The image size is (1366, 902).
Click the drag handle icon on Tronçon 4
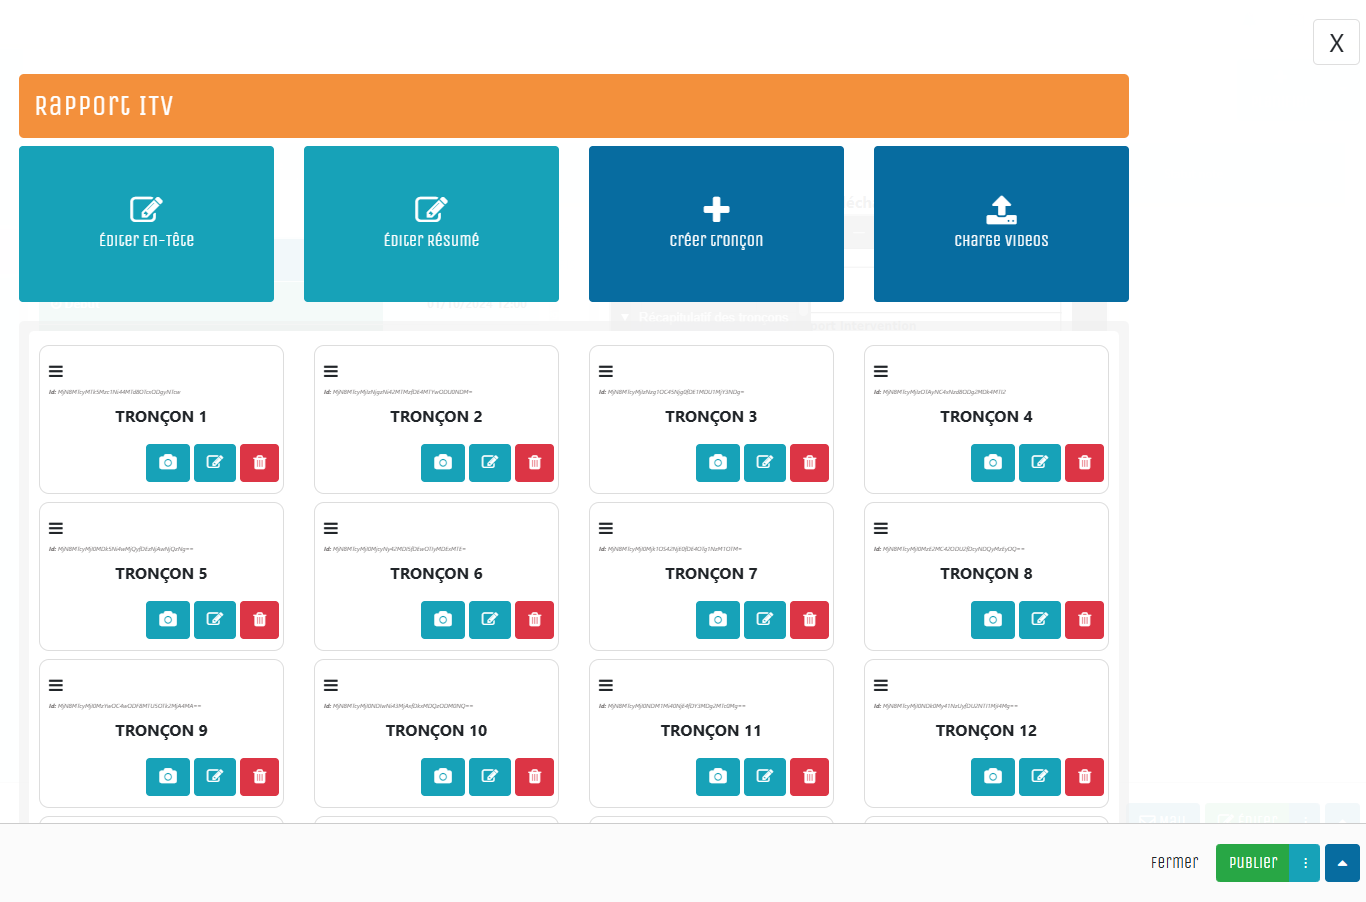click(881, 371)
